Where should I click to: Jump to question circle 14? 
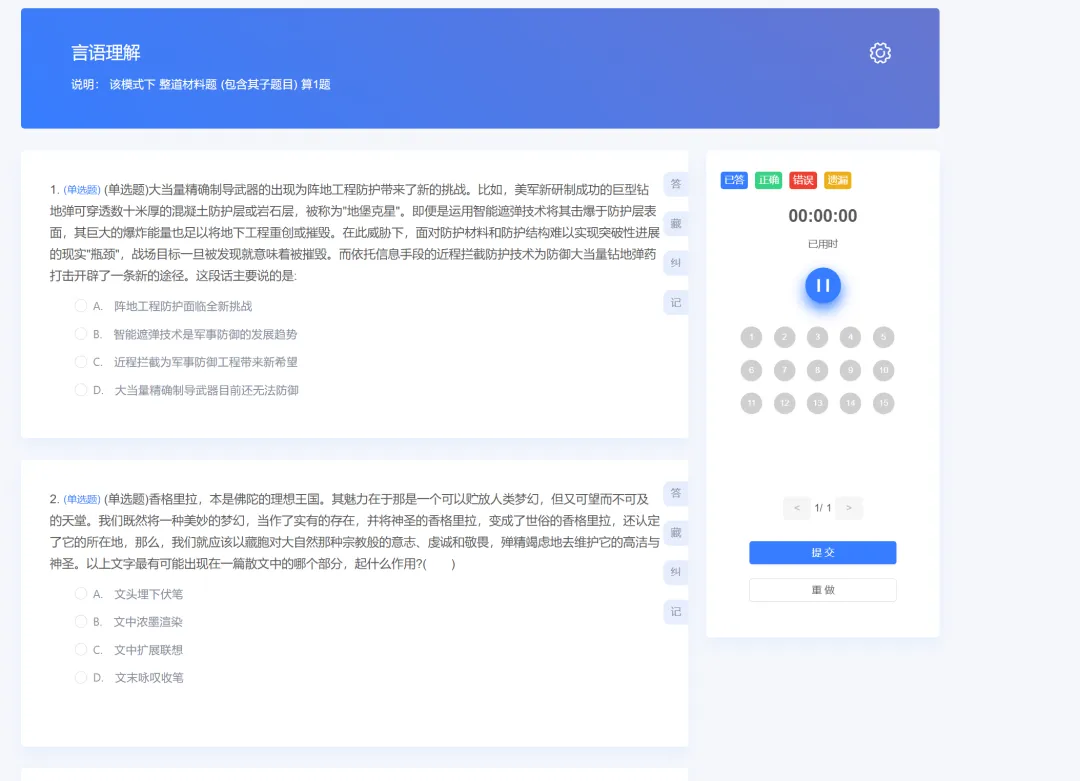(x=851, y=403)
